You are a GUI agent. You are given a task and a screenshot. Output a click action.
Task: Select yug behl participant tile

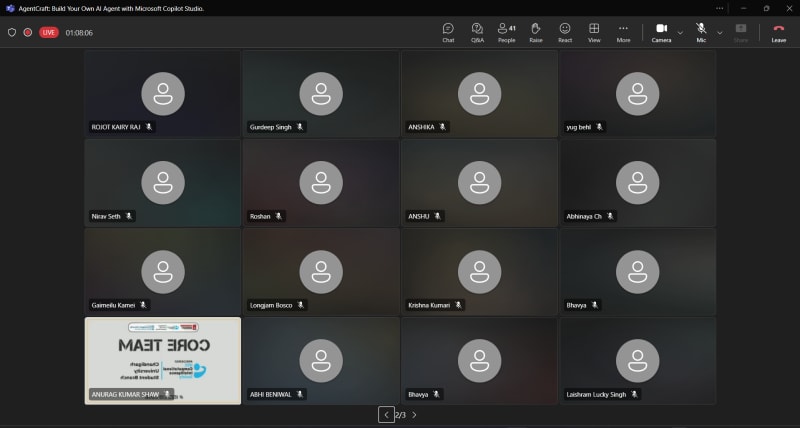click(638, 93)
